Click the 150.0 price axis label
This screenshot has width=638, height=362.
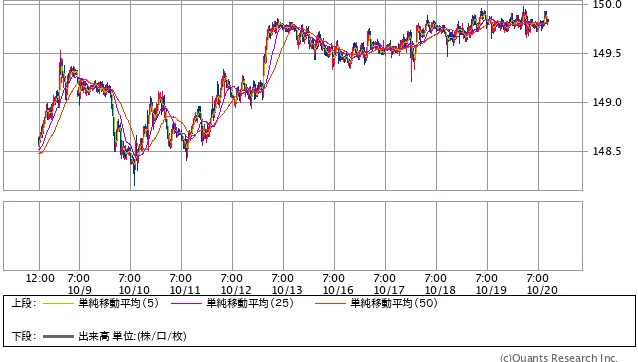click(x=607, y=4)
